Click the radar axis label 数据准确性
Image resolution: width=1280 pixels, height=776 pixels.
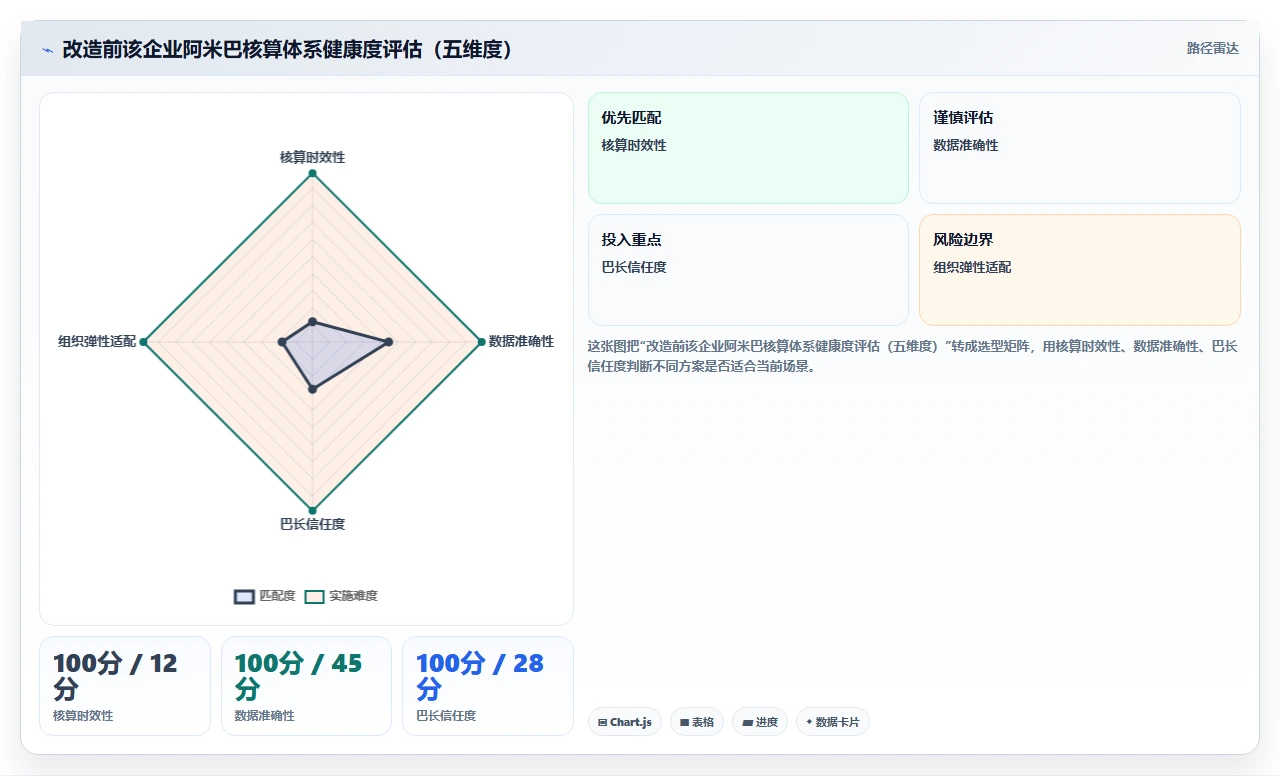click(521, 342)
